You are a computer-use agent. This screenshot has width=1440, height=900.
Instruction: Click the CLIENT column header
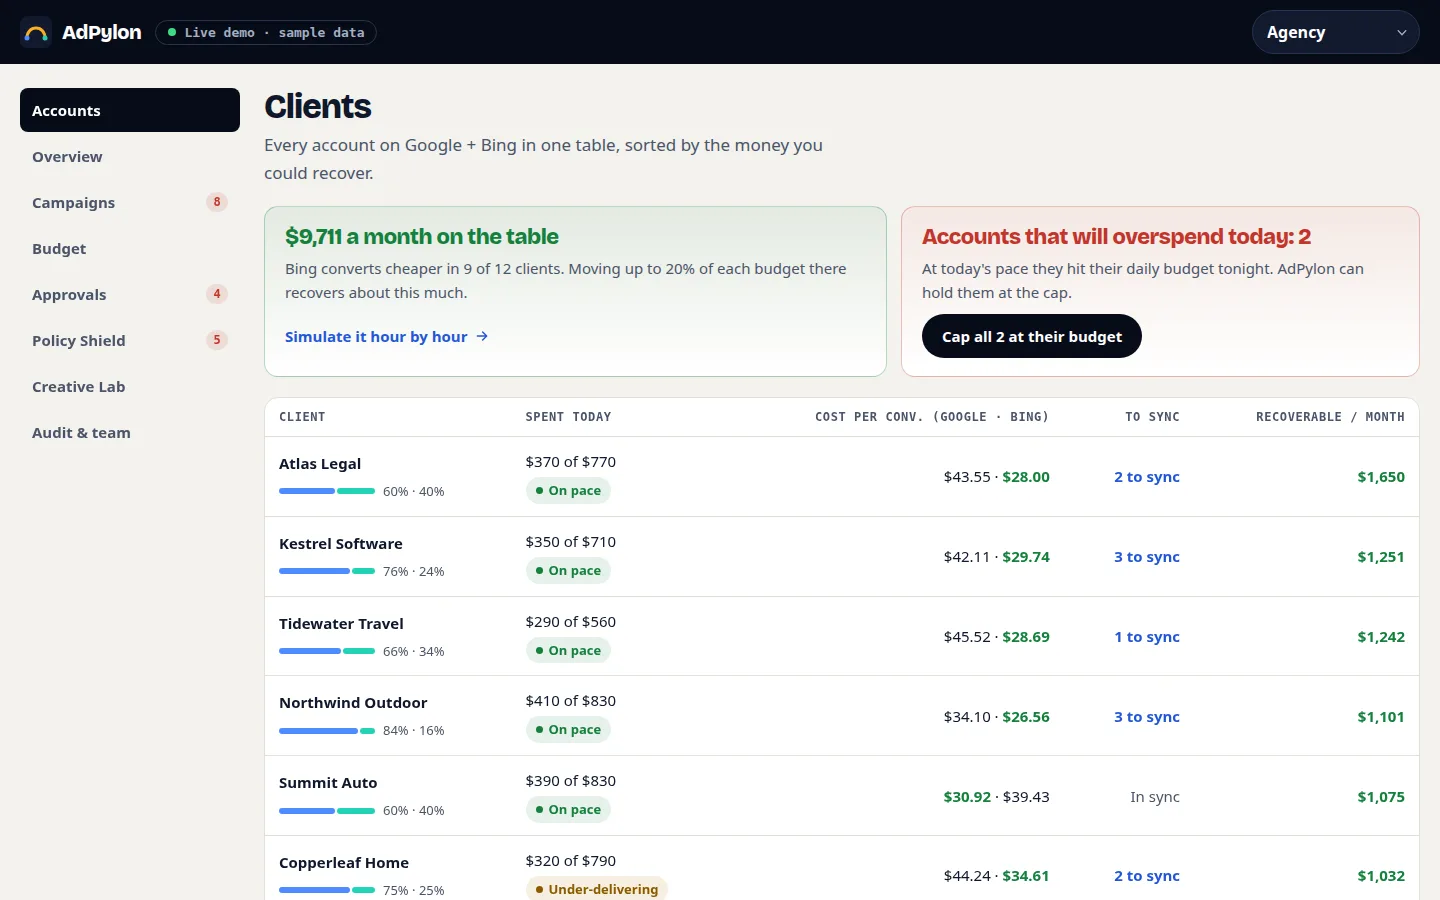(302, 417)
